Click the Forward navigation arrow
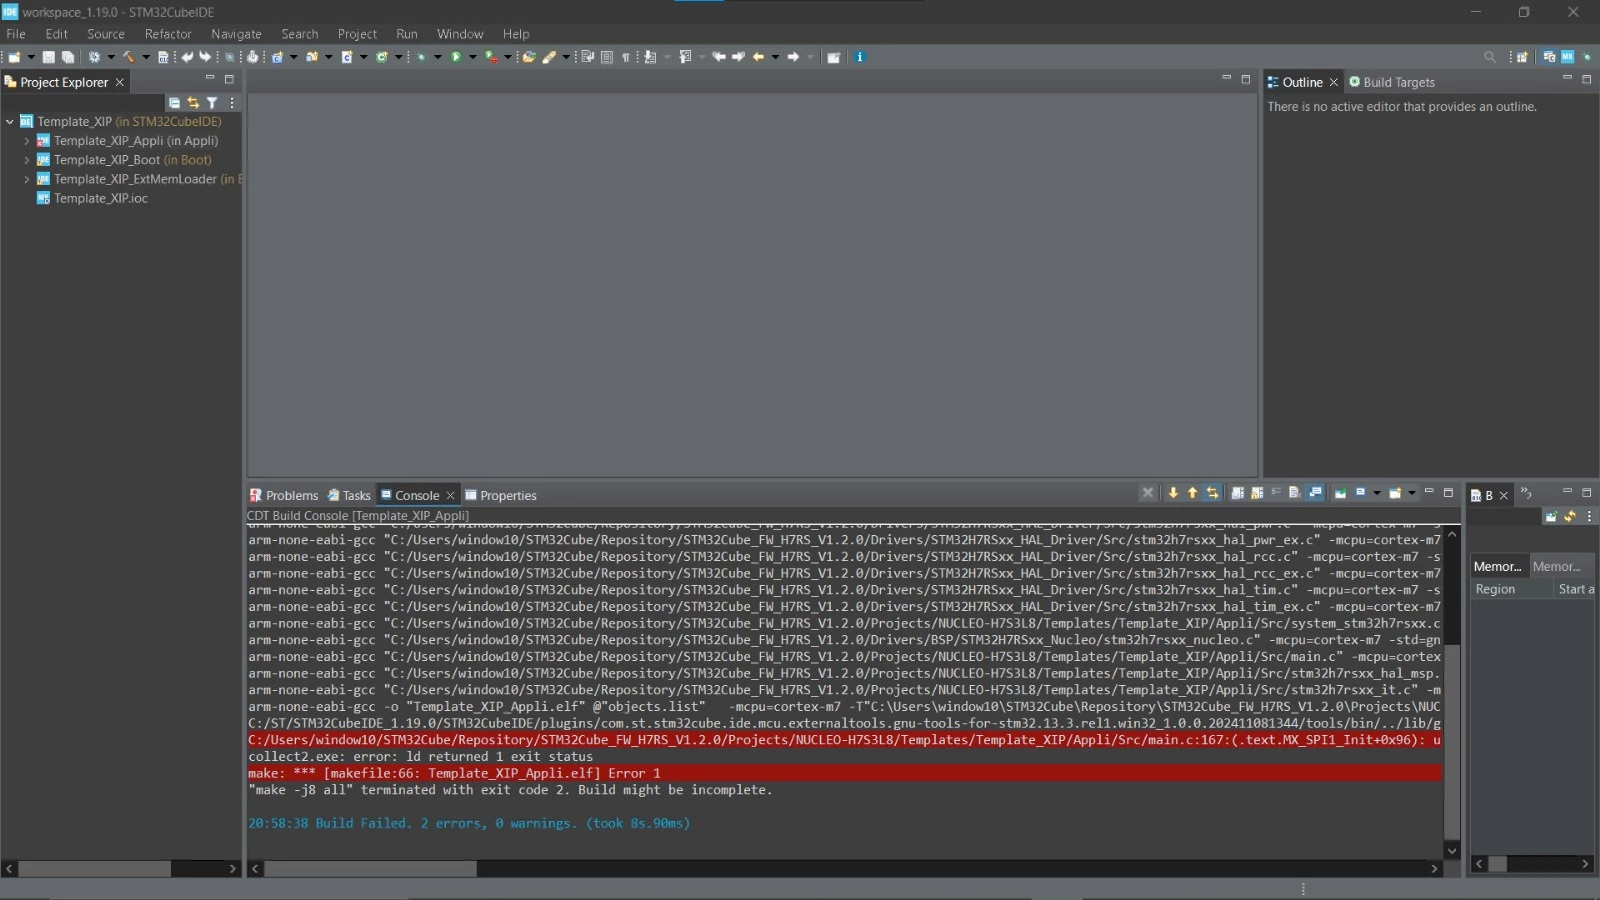Image resolution: width=1600 pixels, height=900 pixels. (793, 57)
